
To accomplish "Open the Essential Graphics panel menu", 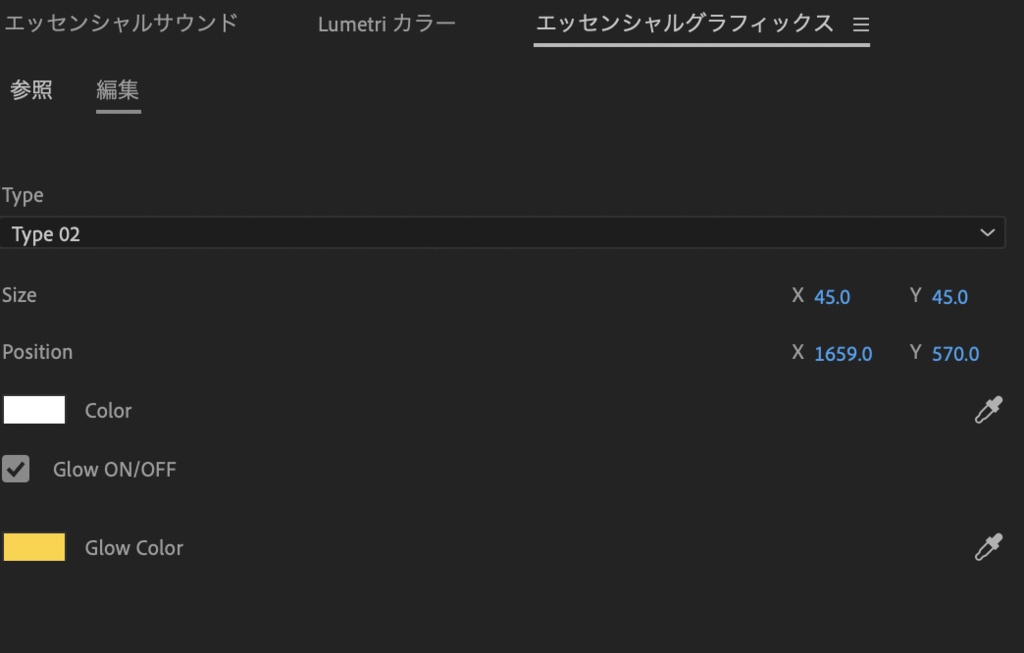I will (860, 24).
